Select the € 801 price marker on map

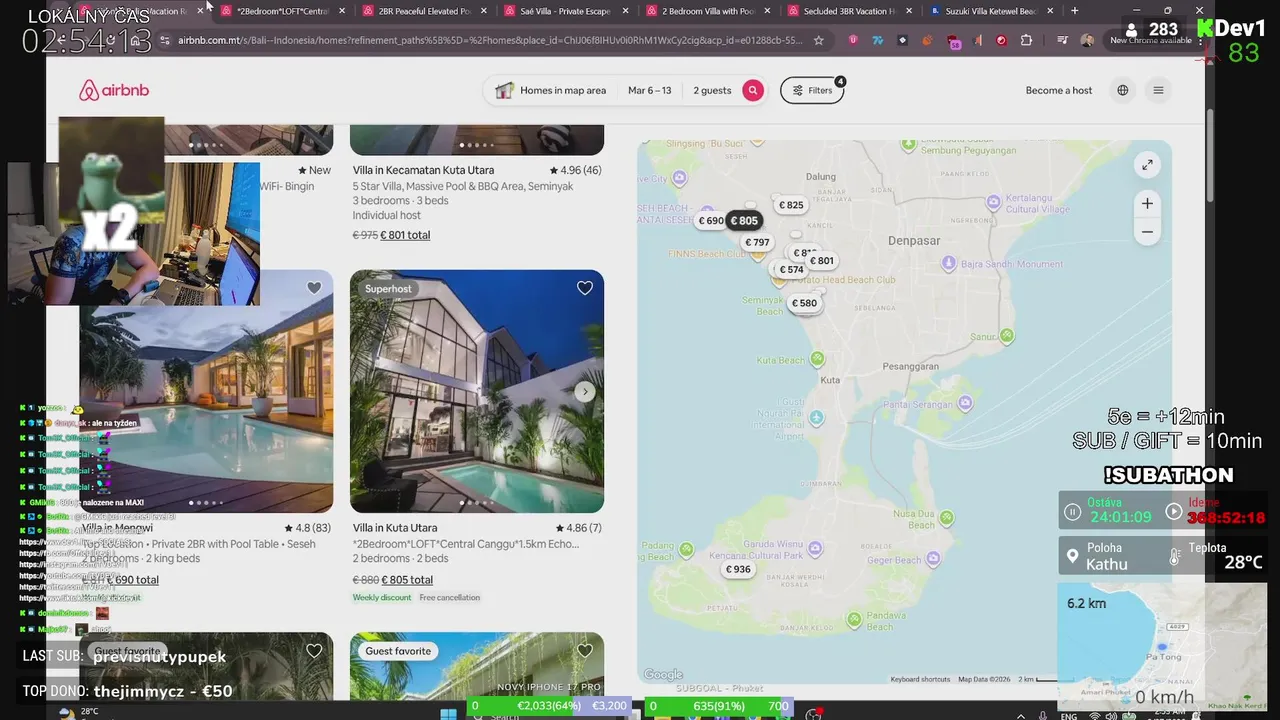(821, 261)
